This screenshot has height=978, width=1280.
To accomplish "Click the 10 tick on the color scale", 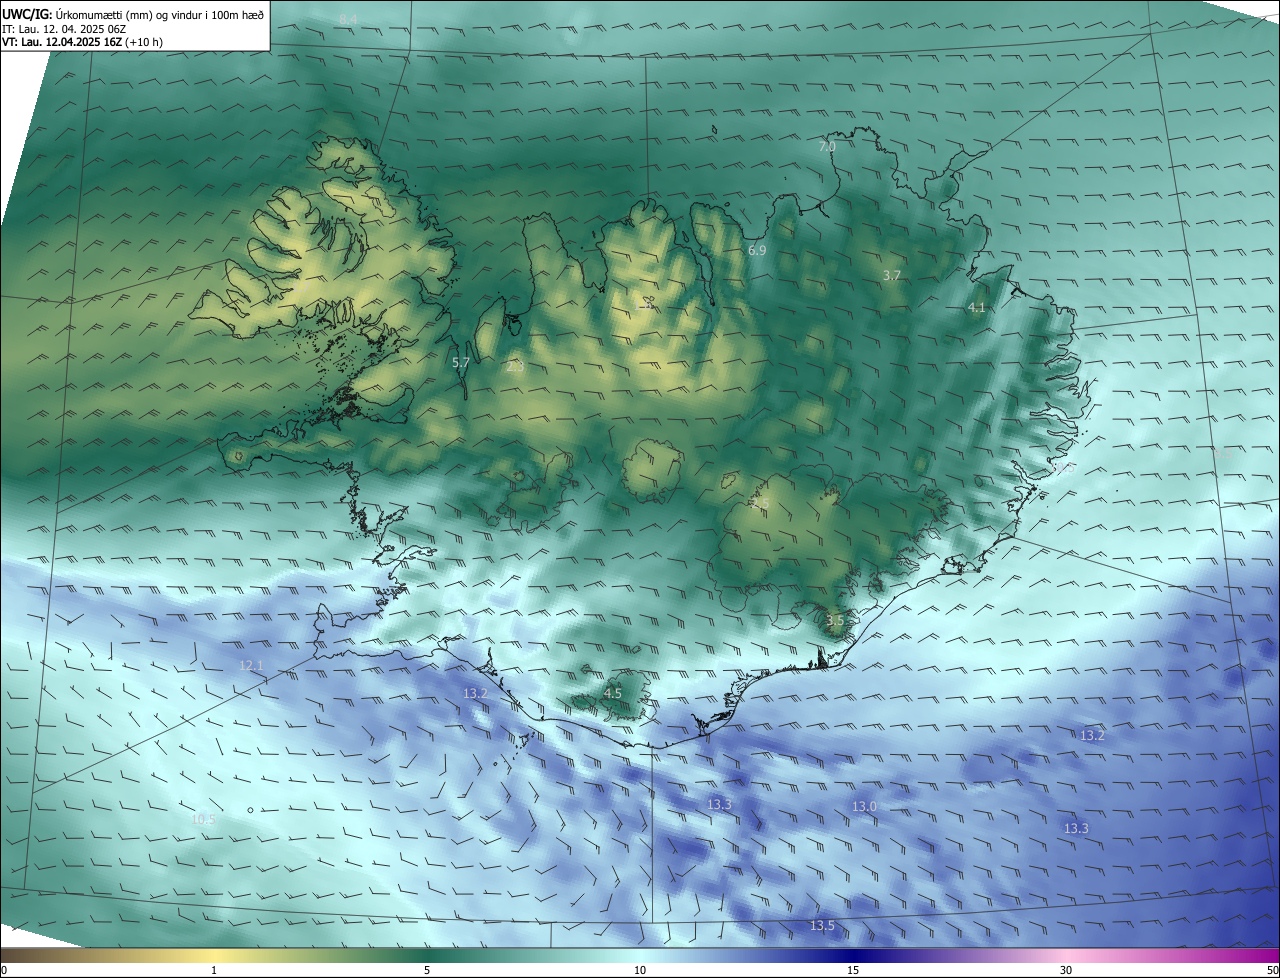I will coord(640,971).
